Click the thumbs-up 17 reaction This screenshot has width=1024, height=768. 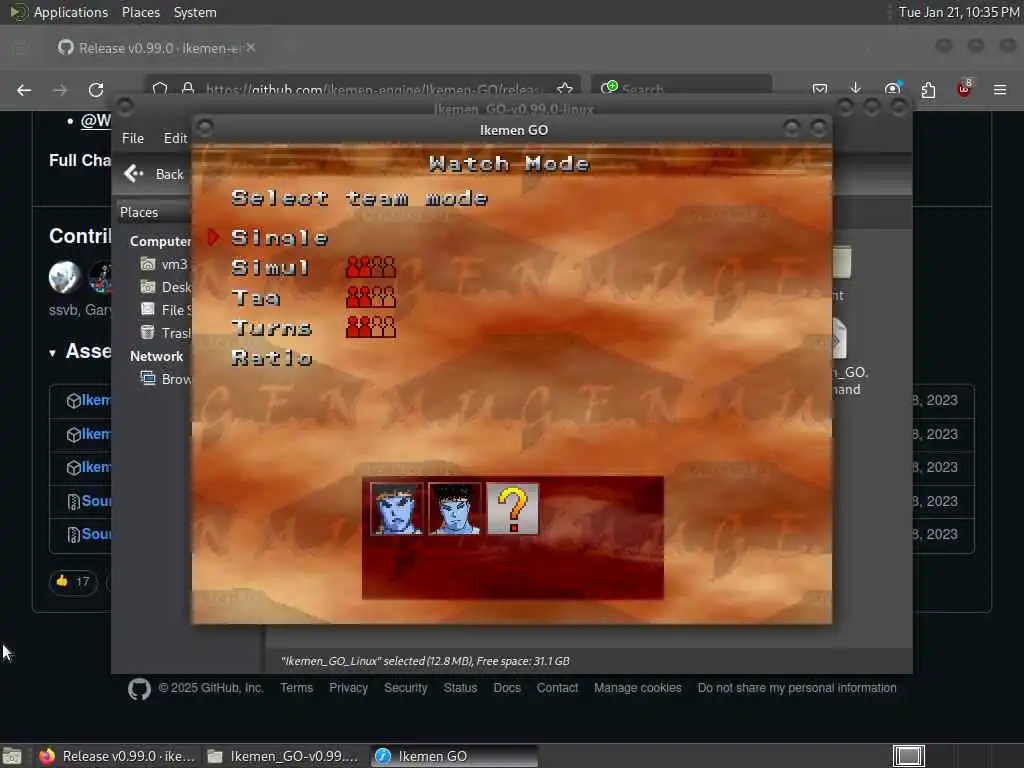tap(73, 581)
